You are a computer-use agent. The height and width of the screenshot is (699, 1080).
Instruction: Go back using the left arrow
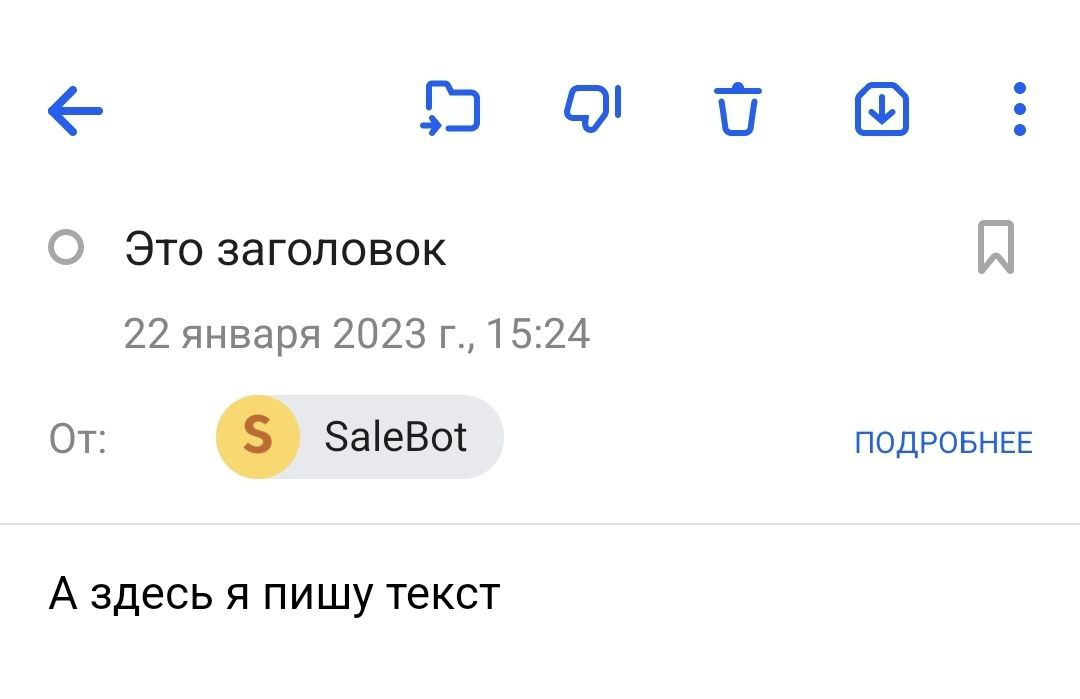coord(75,110)
